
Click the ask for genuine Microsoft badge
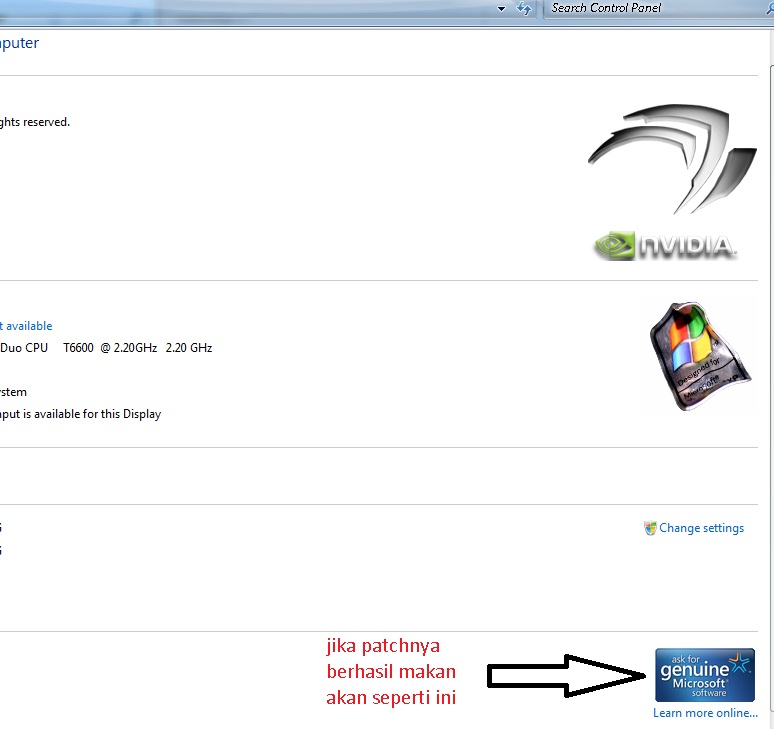click(704, 675)
